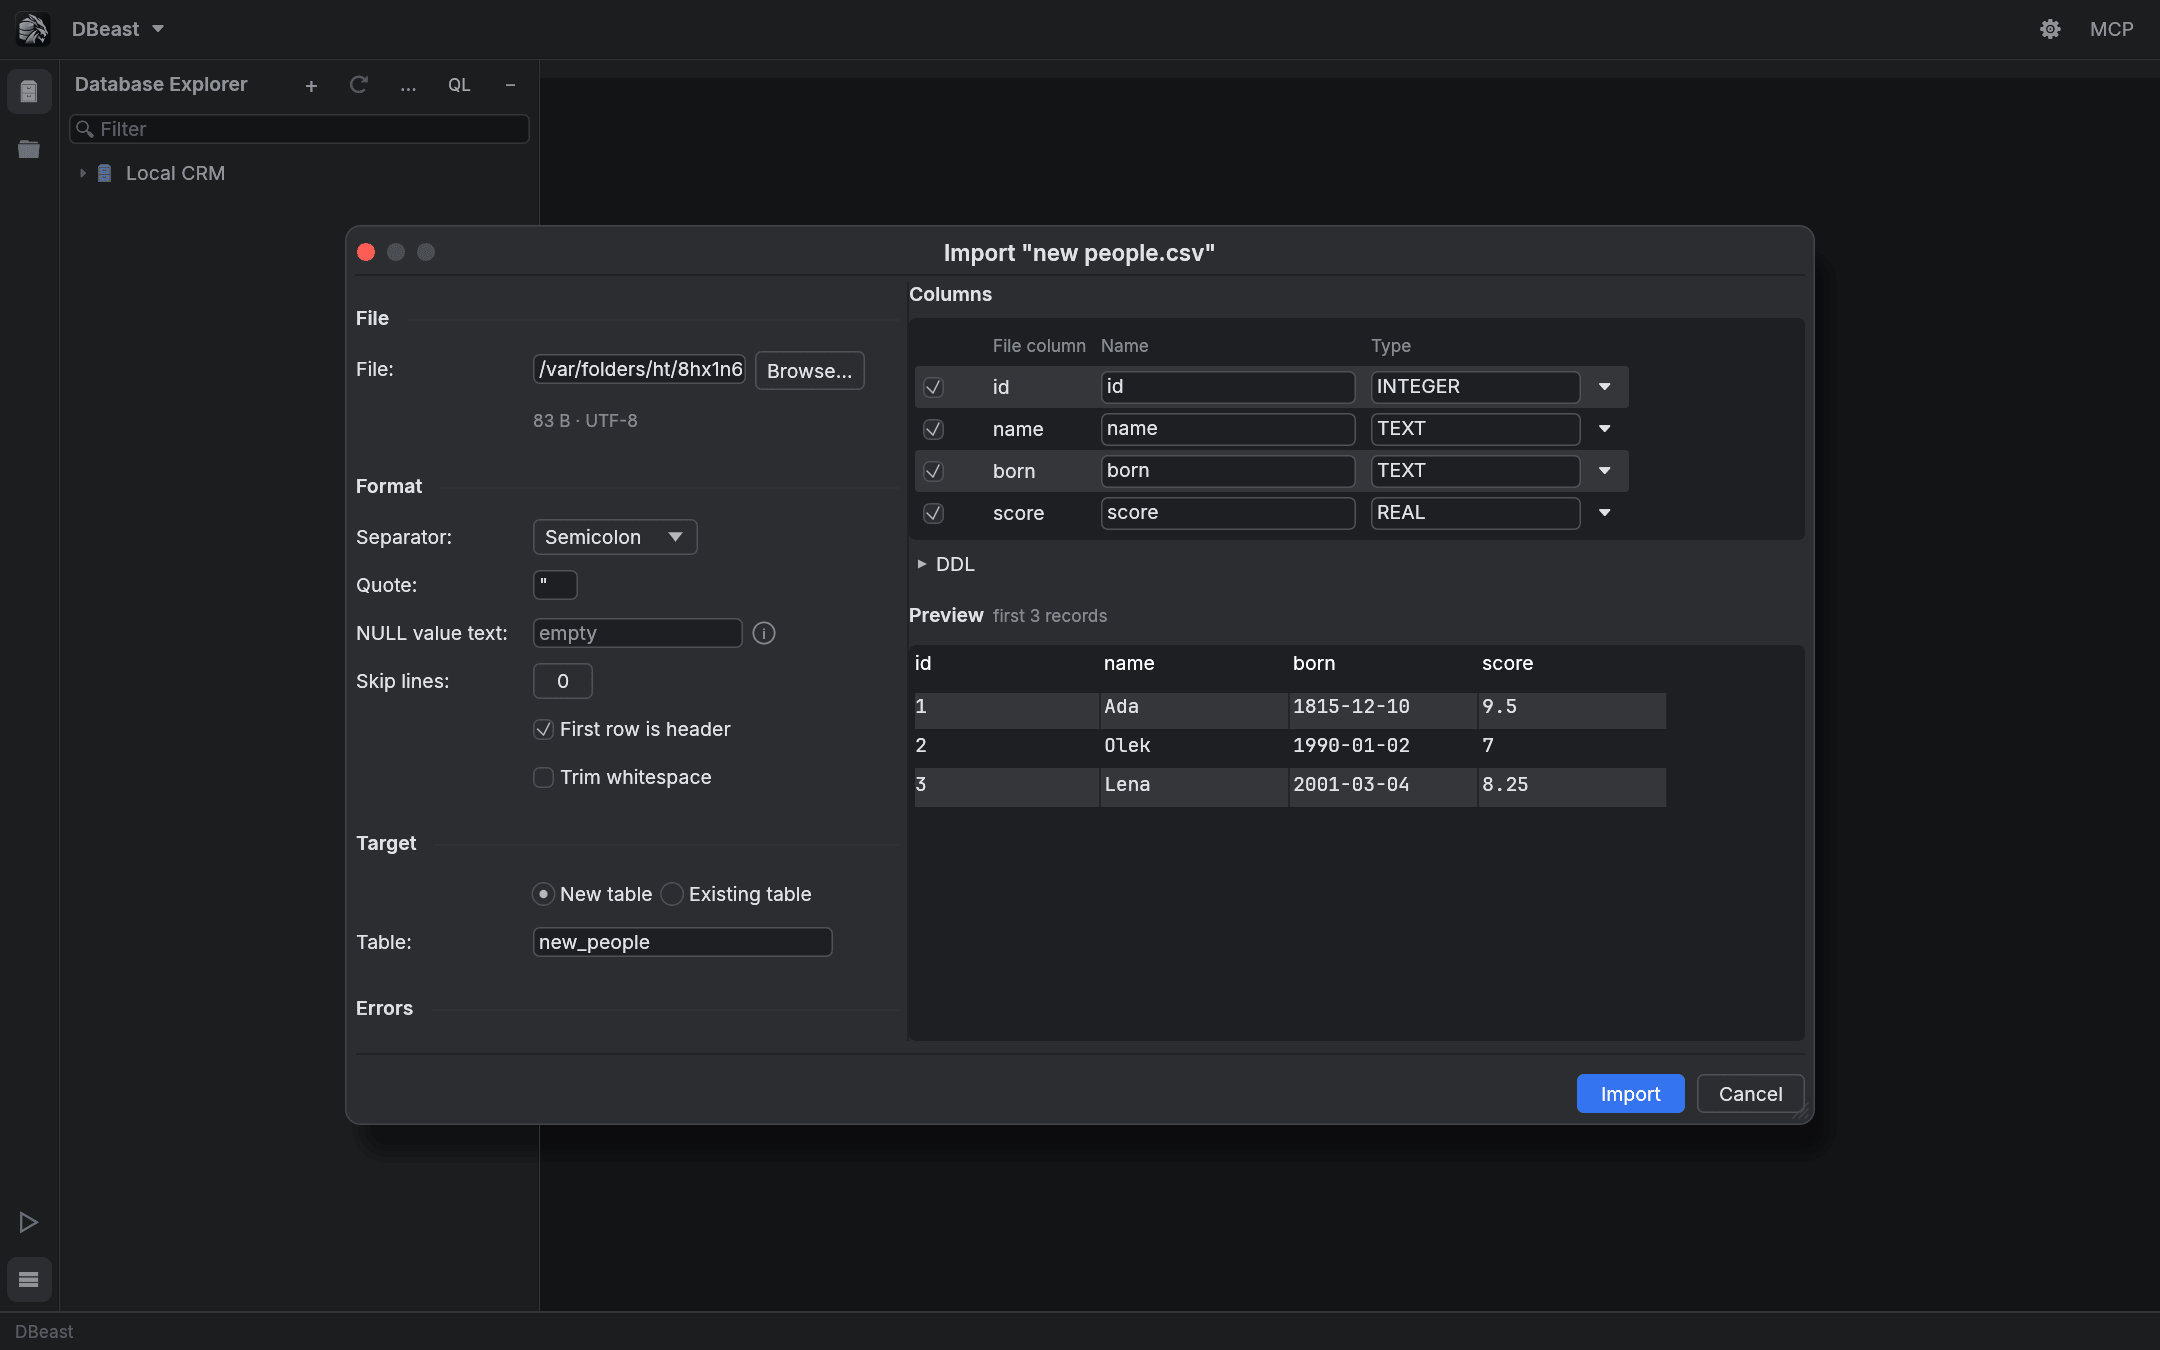Open type dropdown for born column

(1604, 471)
